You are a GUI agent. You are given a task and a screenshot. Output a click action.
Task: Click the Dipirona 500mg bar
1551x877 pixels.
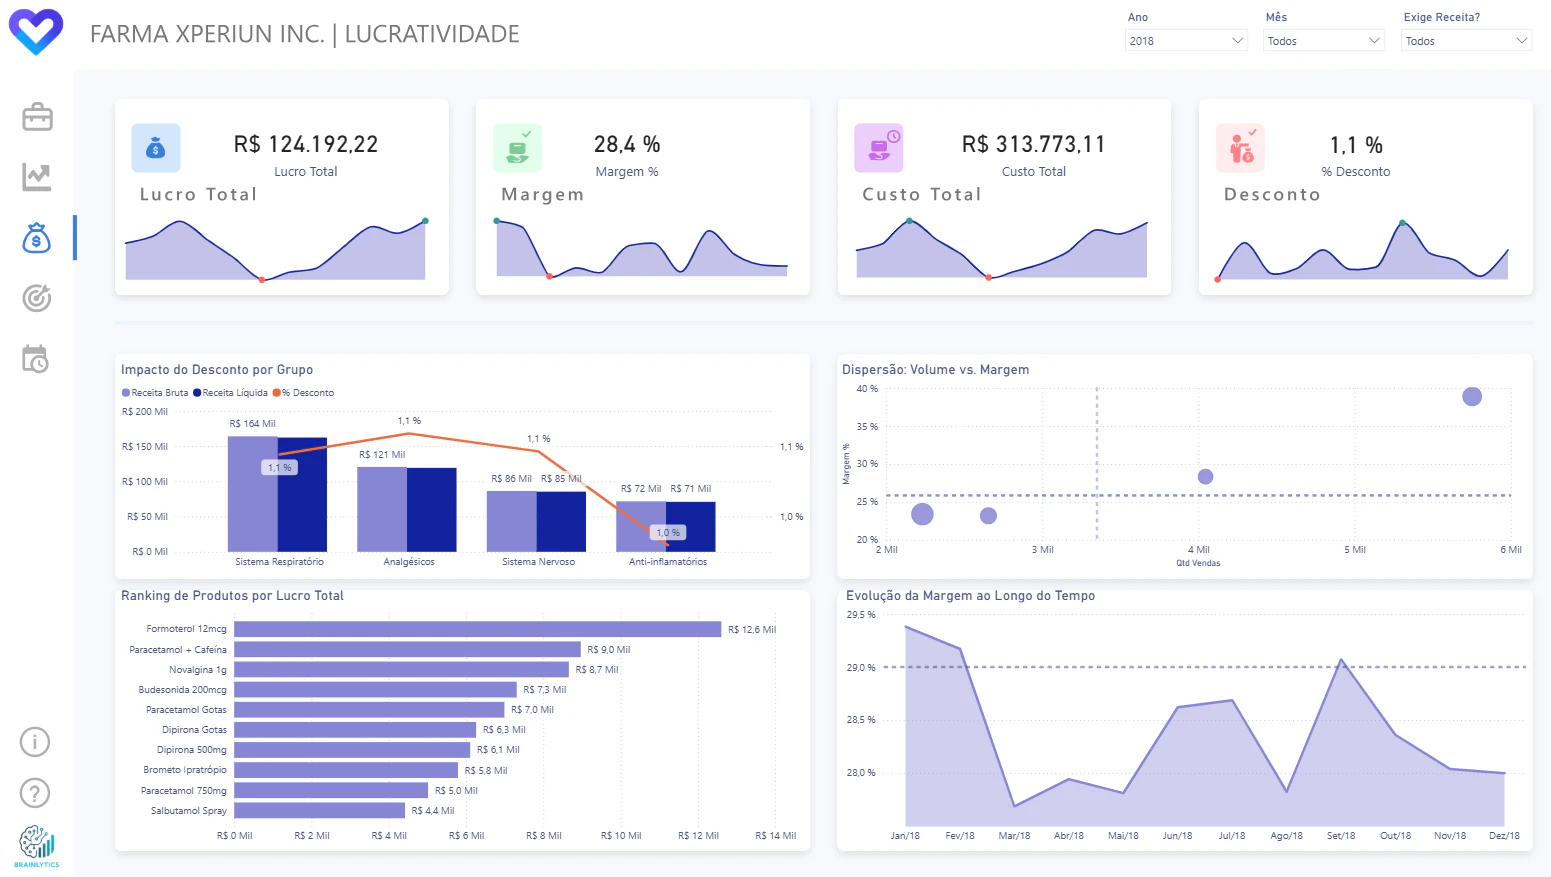coord(352,749)
